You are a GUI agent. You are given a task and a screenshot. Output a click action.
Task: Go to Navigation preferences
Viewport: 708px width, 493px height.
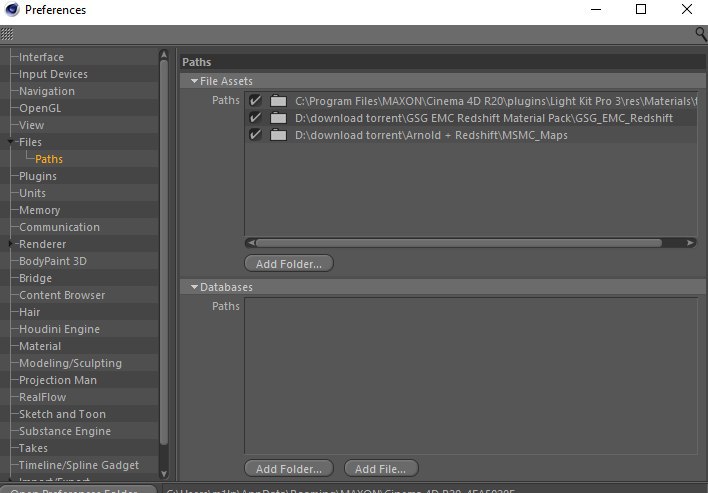coord(47,91)
